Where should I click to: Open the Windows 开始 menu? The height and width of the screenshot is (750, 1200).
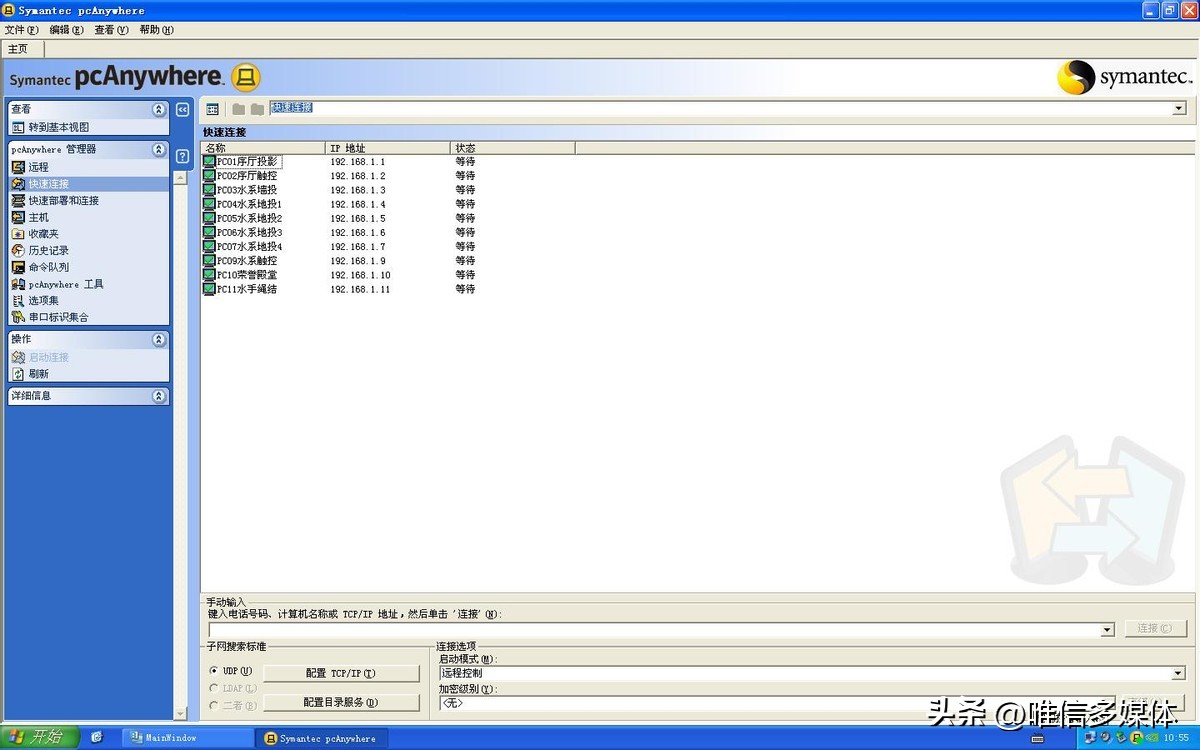coord(38,737)
